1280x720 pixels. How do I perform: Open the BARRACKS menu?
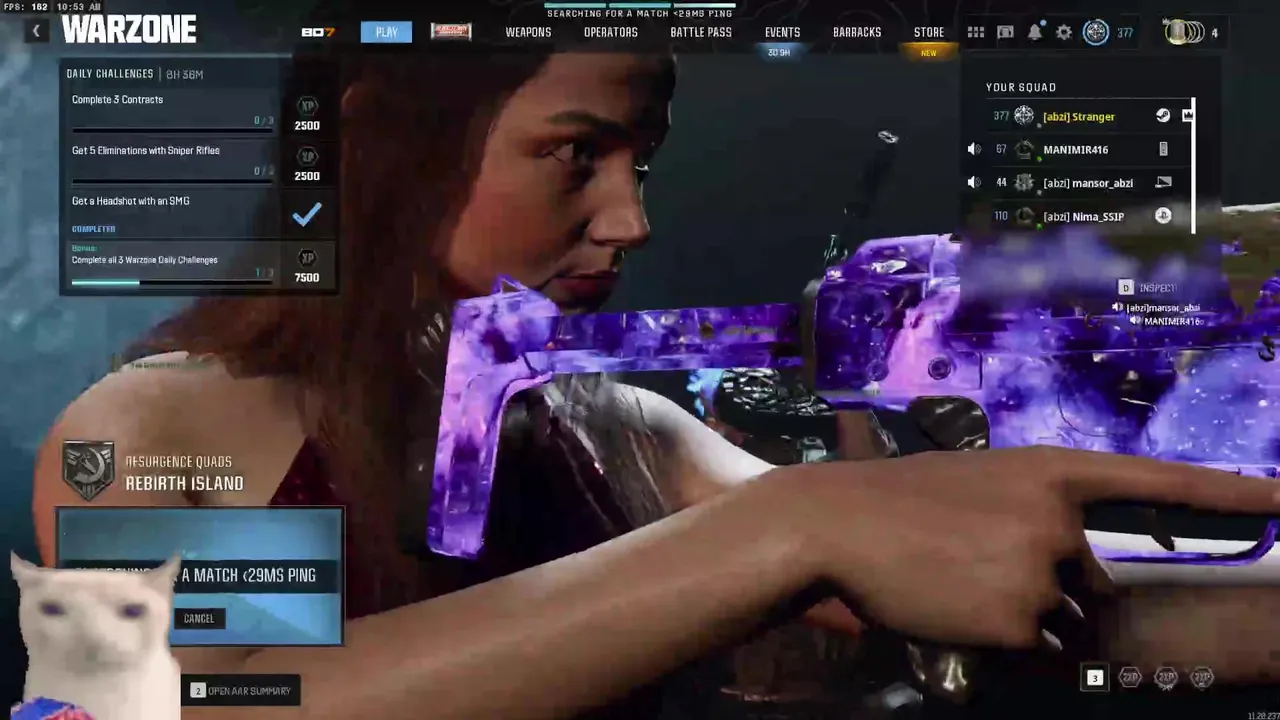[857, 32]
